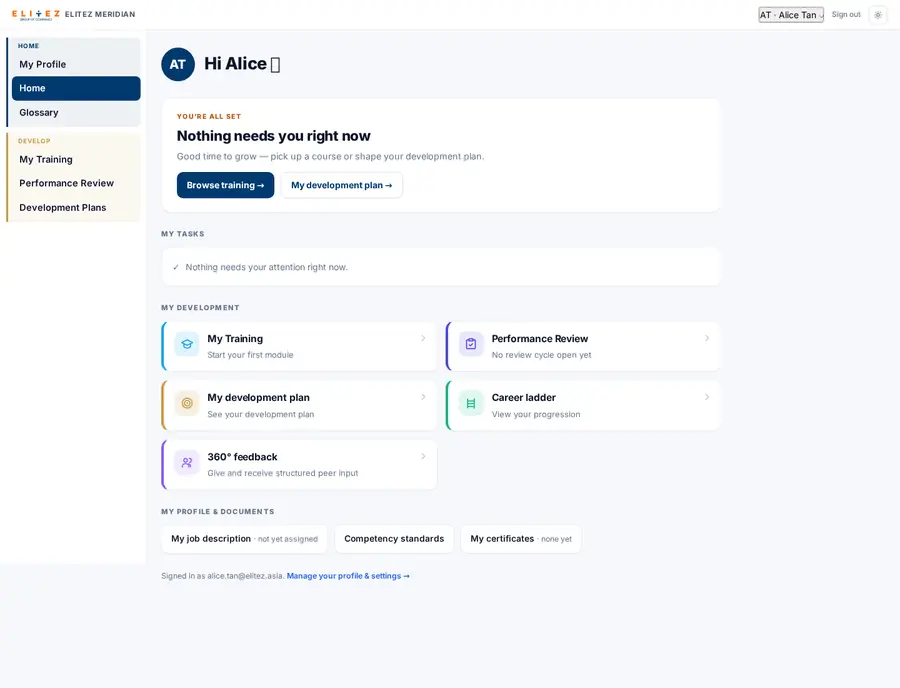Click the My development plan button in banner
Viewport: 900px width, 688px height.
[x=342, y=185]
